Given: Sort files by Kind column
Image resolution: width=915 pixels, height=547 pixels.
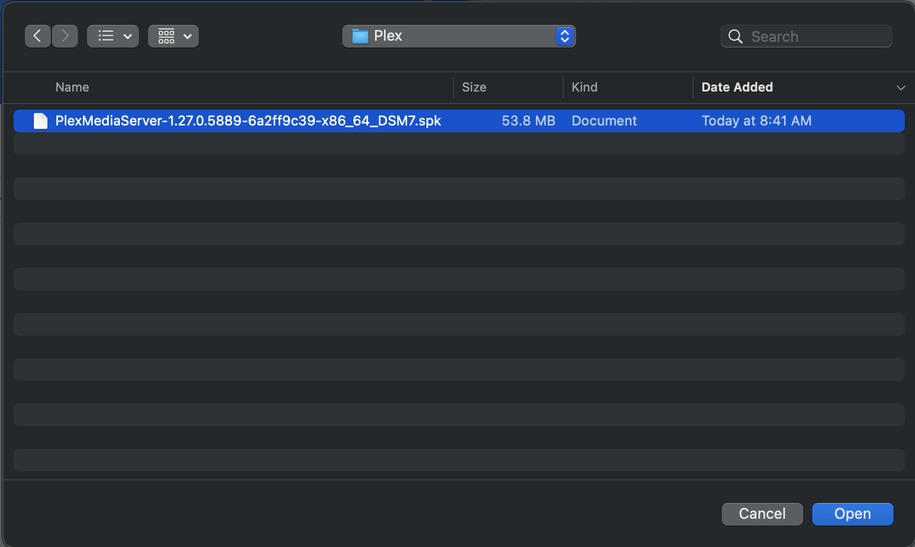Looking at the screenshot, I should click(x=584, y=87).
